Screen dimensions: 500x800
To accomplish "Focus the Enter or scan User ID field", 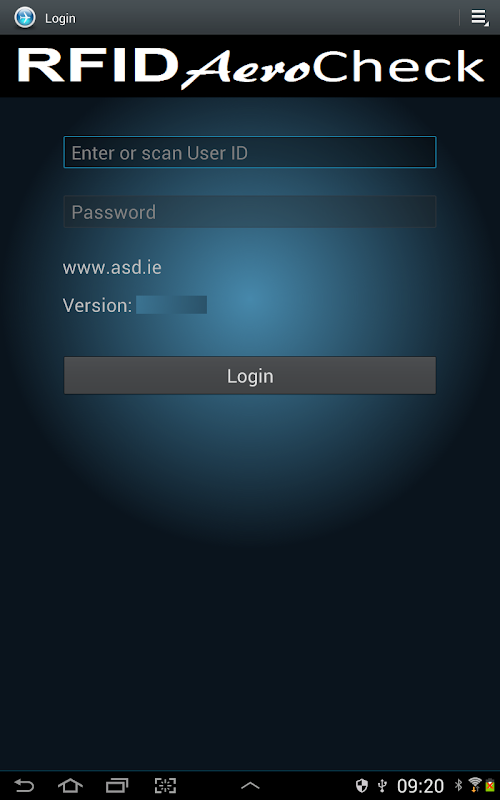I will click(x=250, y=152).
